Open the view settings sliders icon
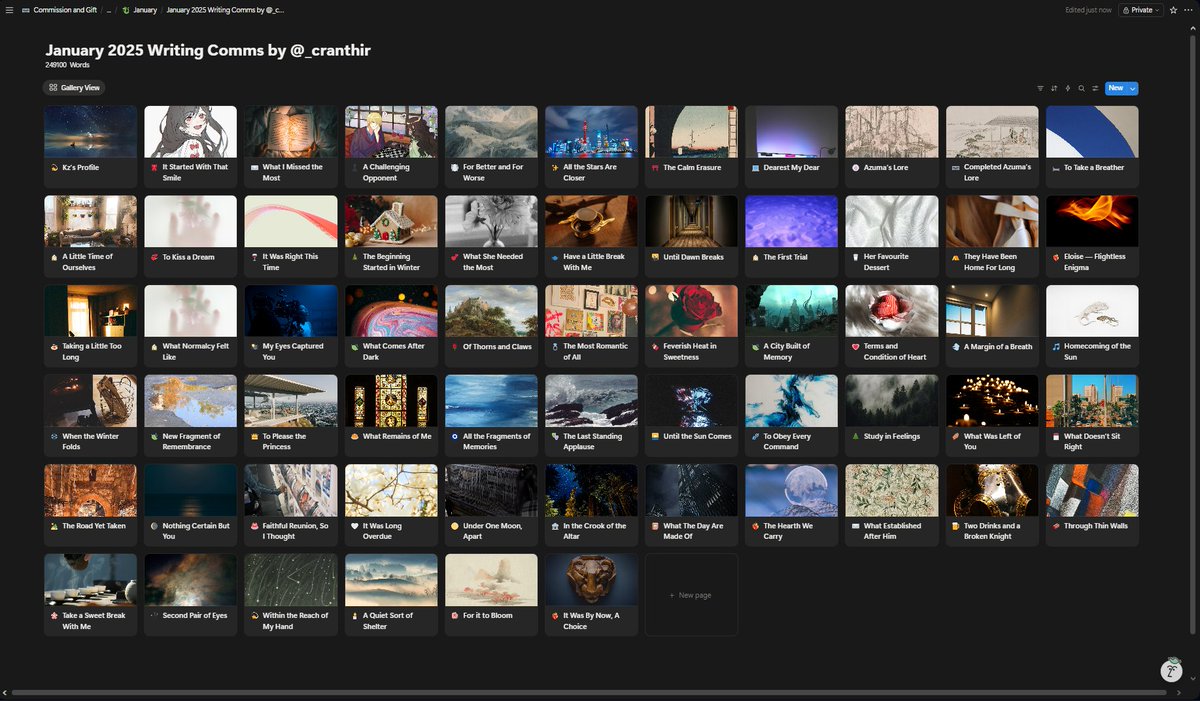The image size is (1200, 701). (x=1095, y=88)
